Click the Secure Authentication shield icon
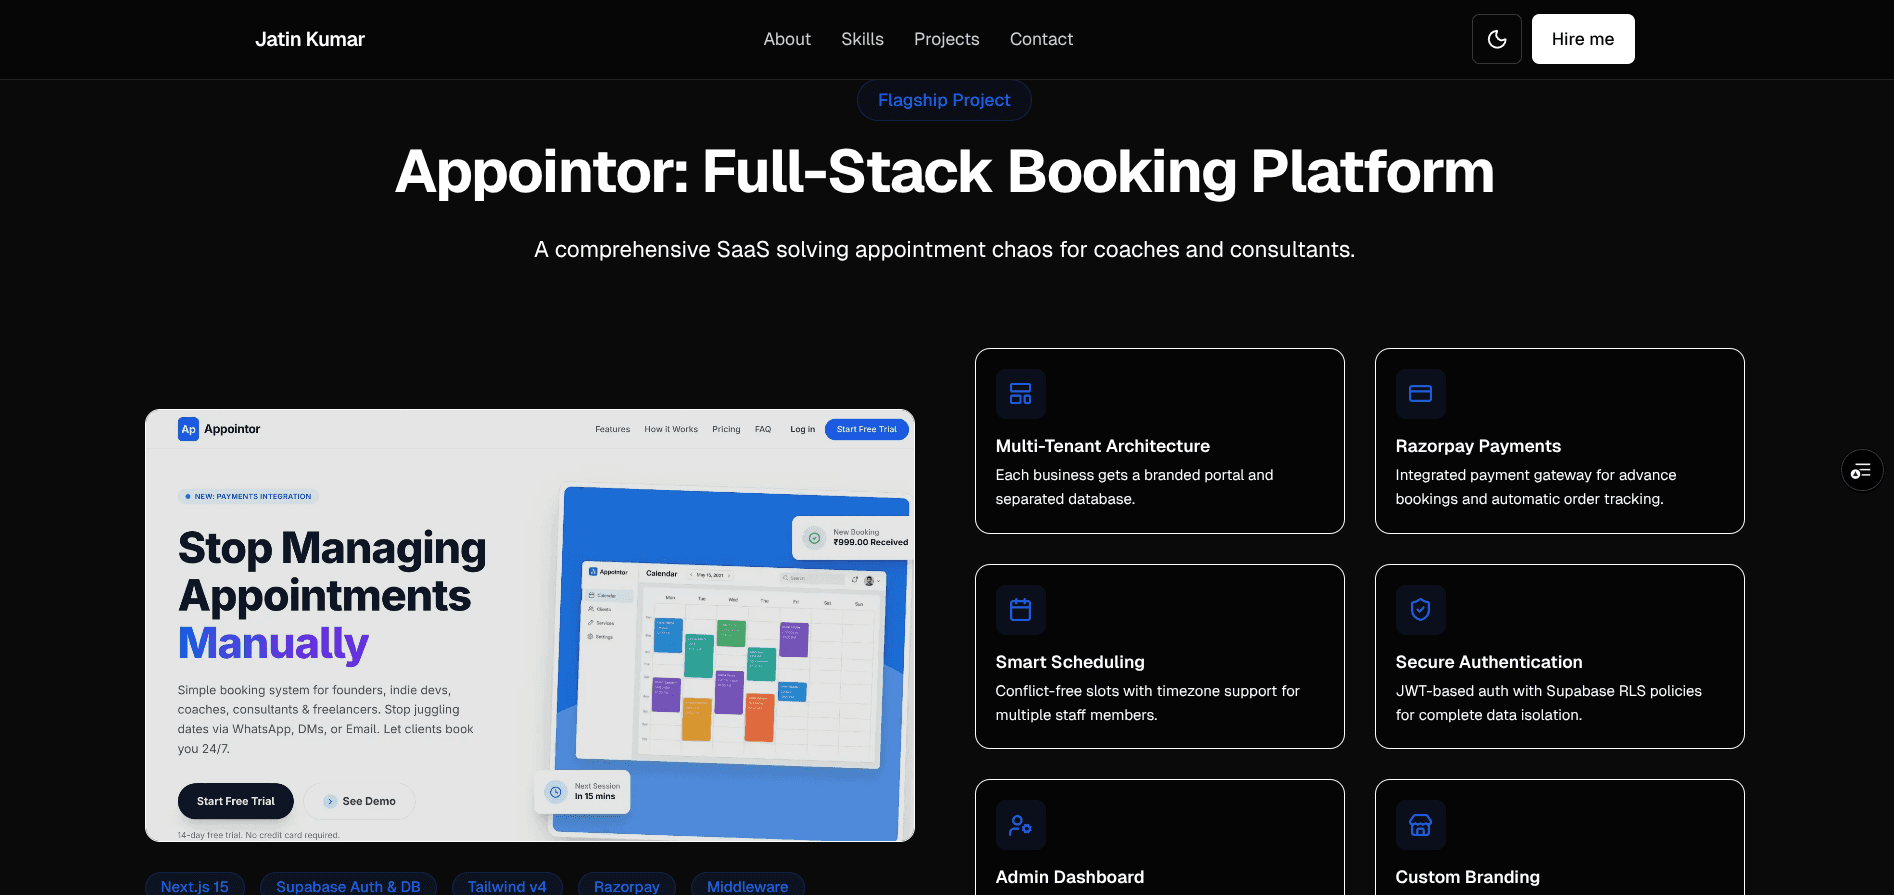 pos(1420,610)
